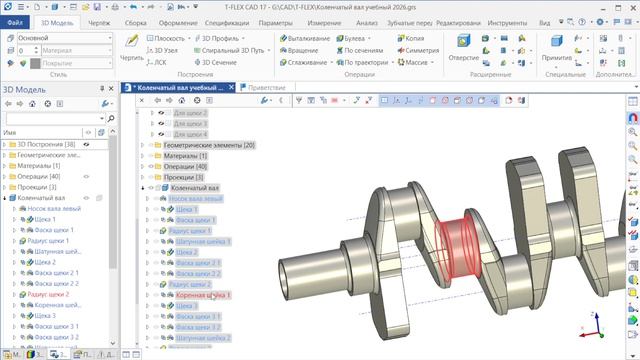The image size is (640, 360).
Task: Start the По траектории sweep operation
Action: click(x=362, y=62)
